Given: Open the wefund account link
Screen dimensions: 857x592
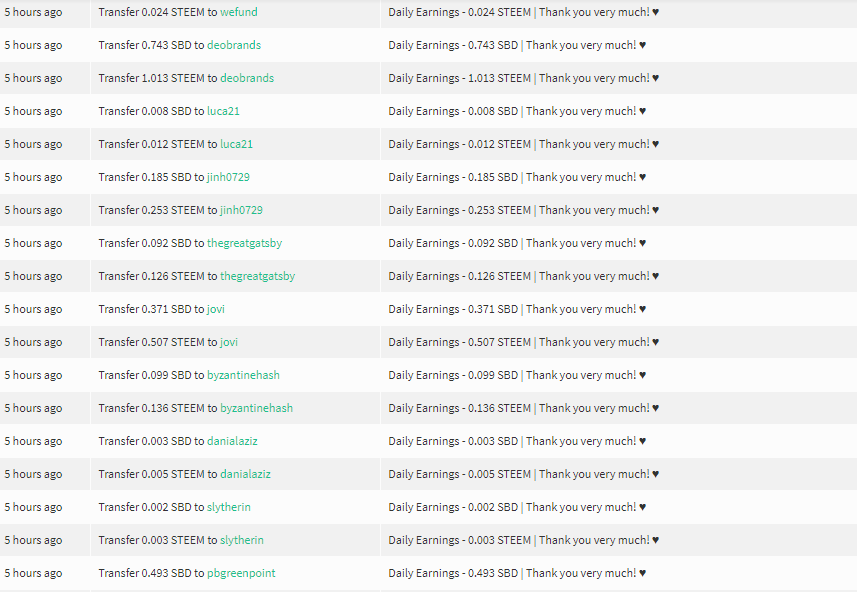Looking at the screenshot, I should tap(239, 12).
